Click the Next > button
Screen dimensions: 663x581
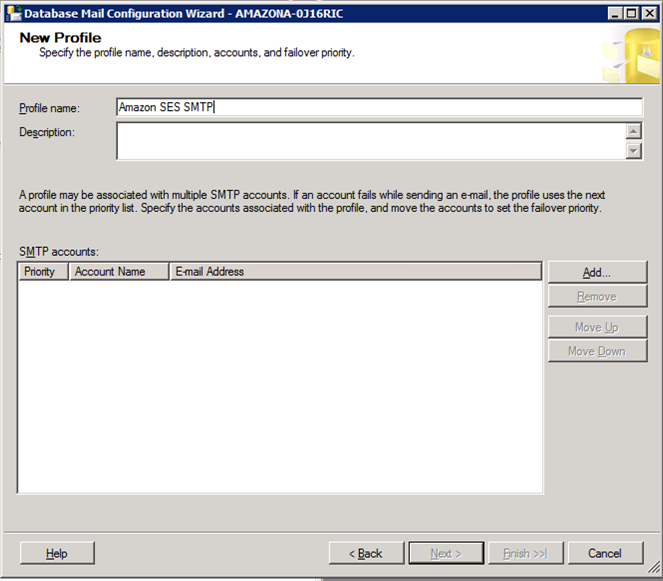446,553
